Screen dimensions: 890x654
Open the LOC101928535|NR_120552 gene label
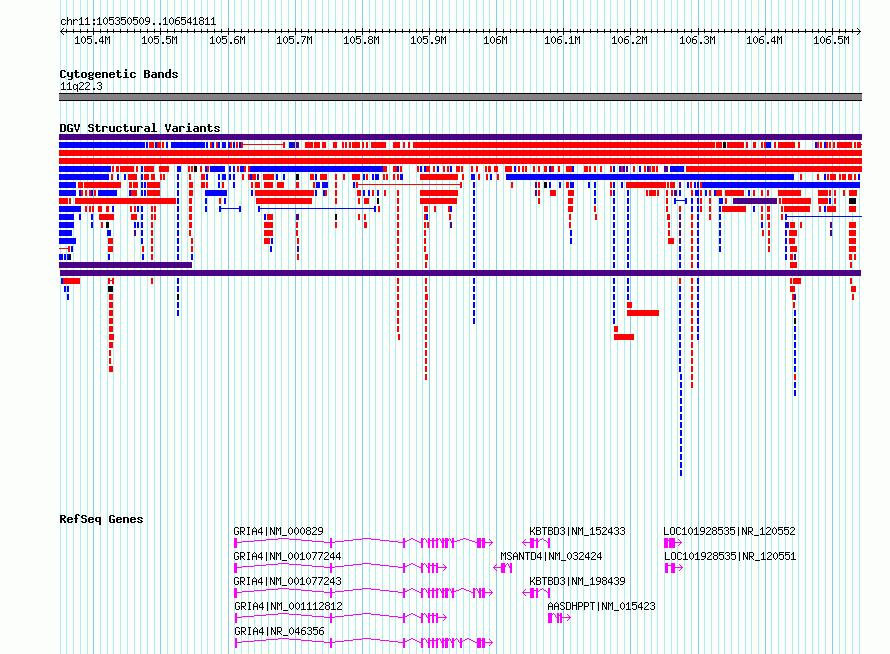pyautogui.click(x=729, y=531)
